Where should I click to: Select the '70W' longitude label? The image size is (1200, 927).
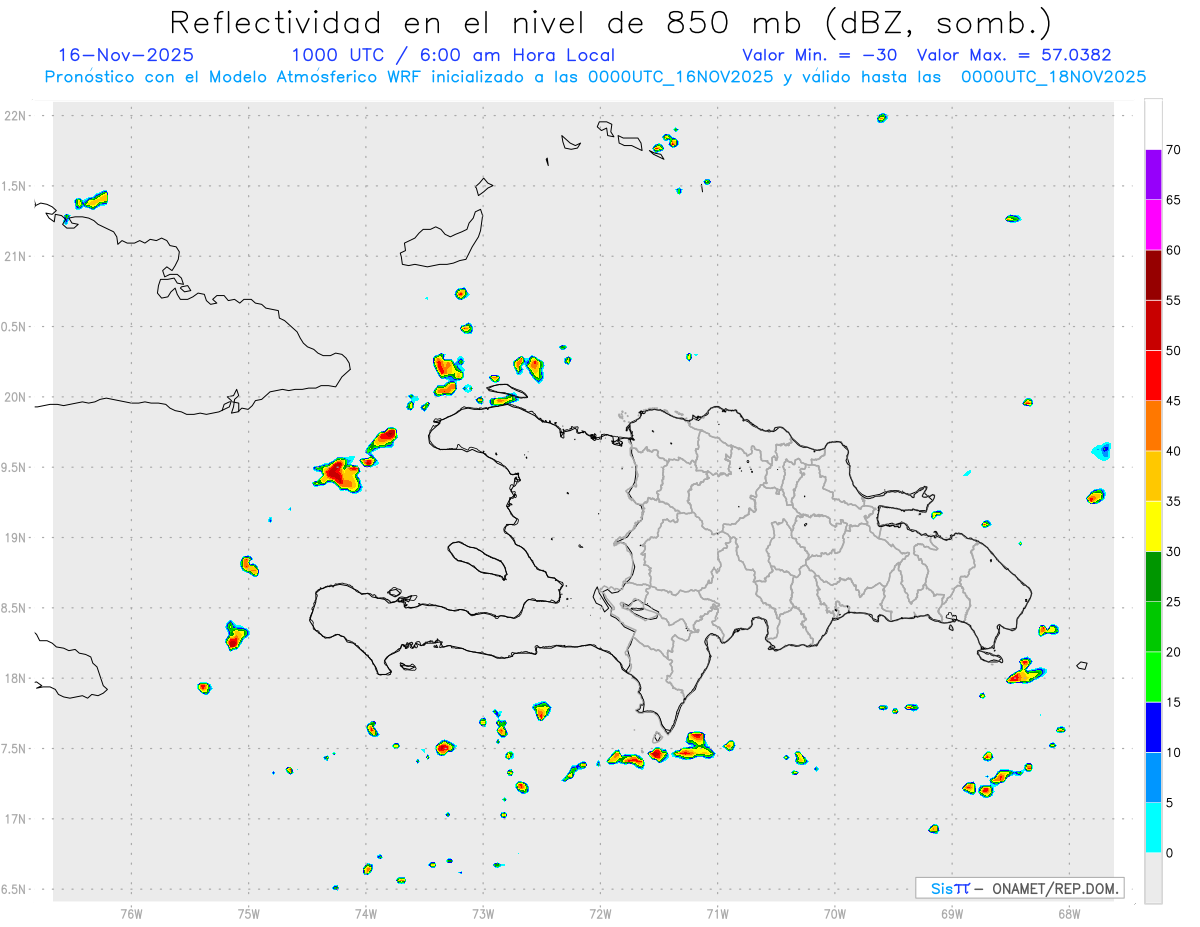click(x=835, y=913)
